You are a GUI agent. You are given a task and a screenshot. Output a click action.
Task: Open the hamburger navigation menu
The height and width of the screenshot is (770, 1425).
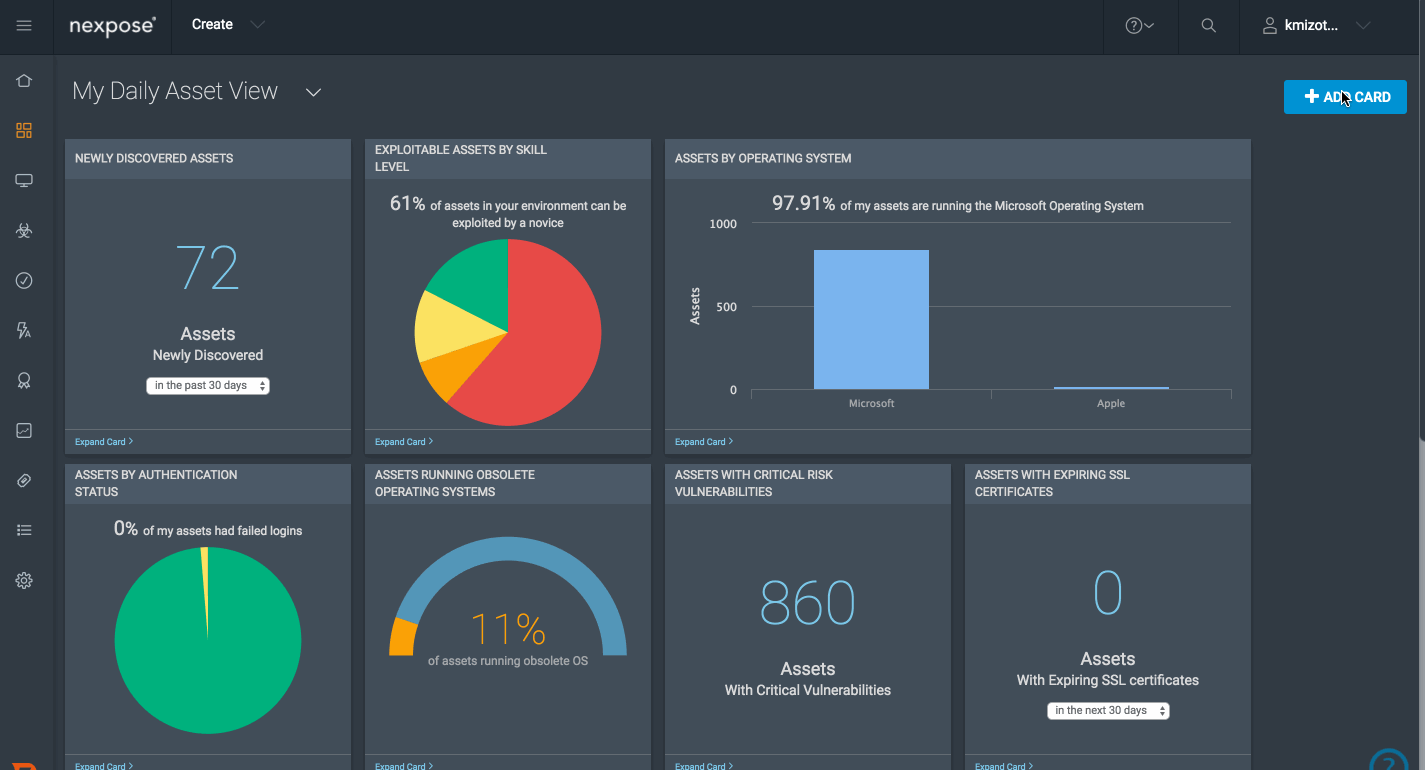(24, 25)
